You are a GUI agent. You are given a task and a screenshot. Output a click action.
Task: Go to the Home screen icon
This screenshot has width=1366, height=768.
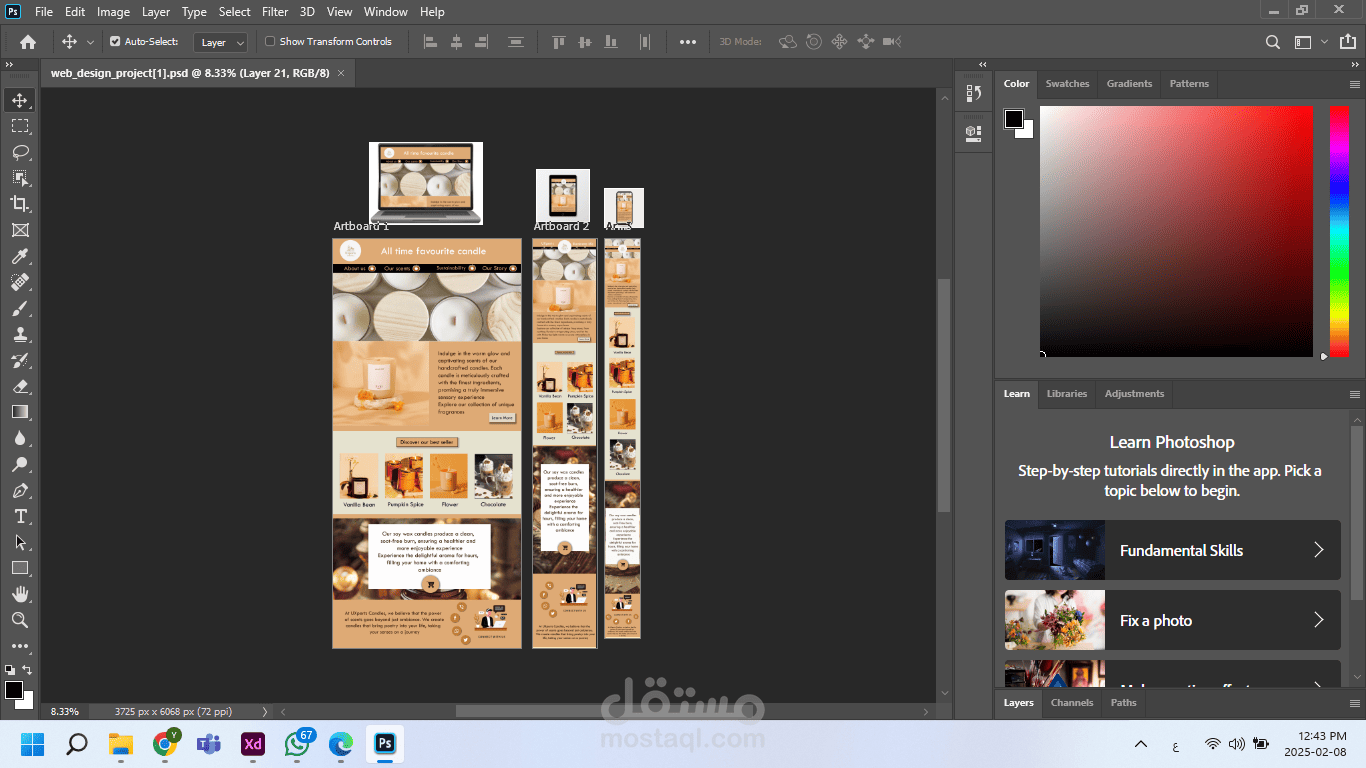coord(28,42)
